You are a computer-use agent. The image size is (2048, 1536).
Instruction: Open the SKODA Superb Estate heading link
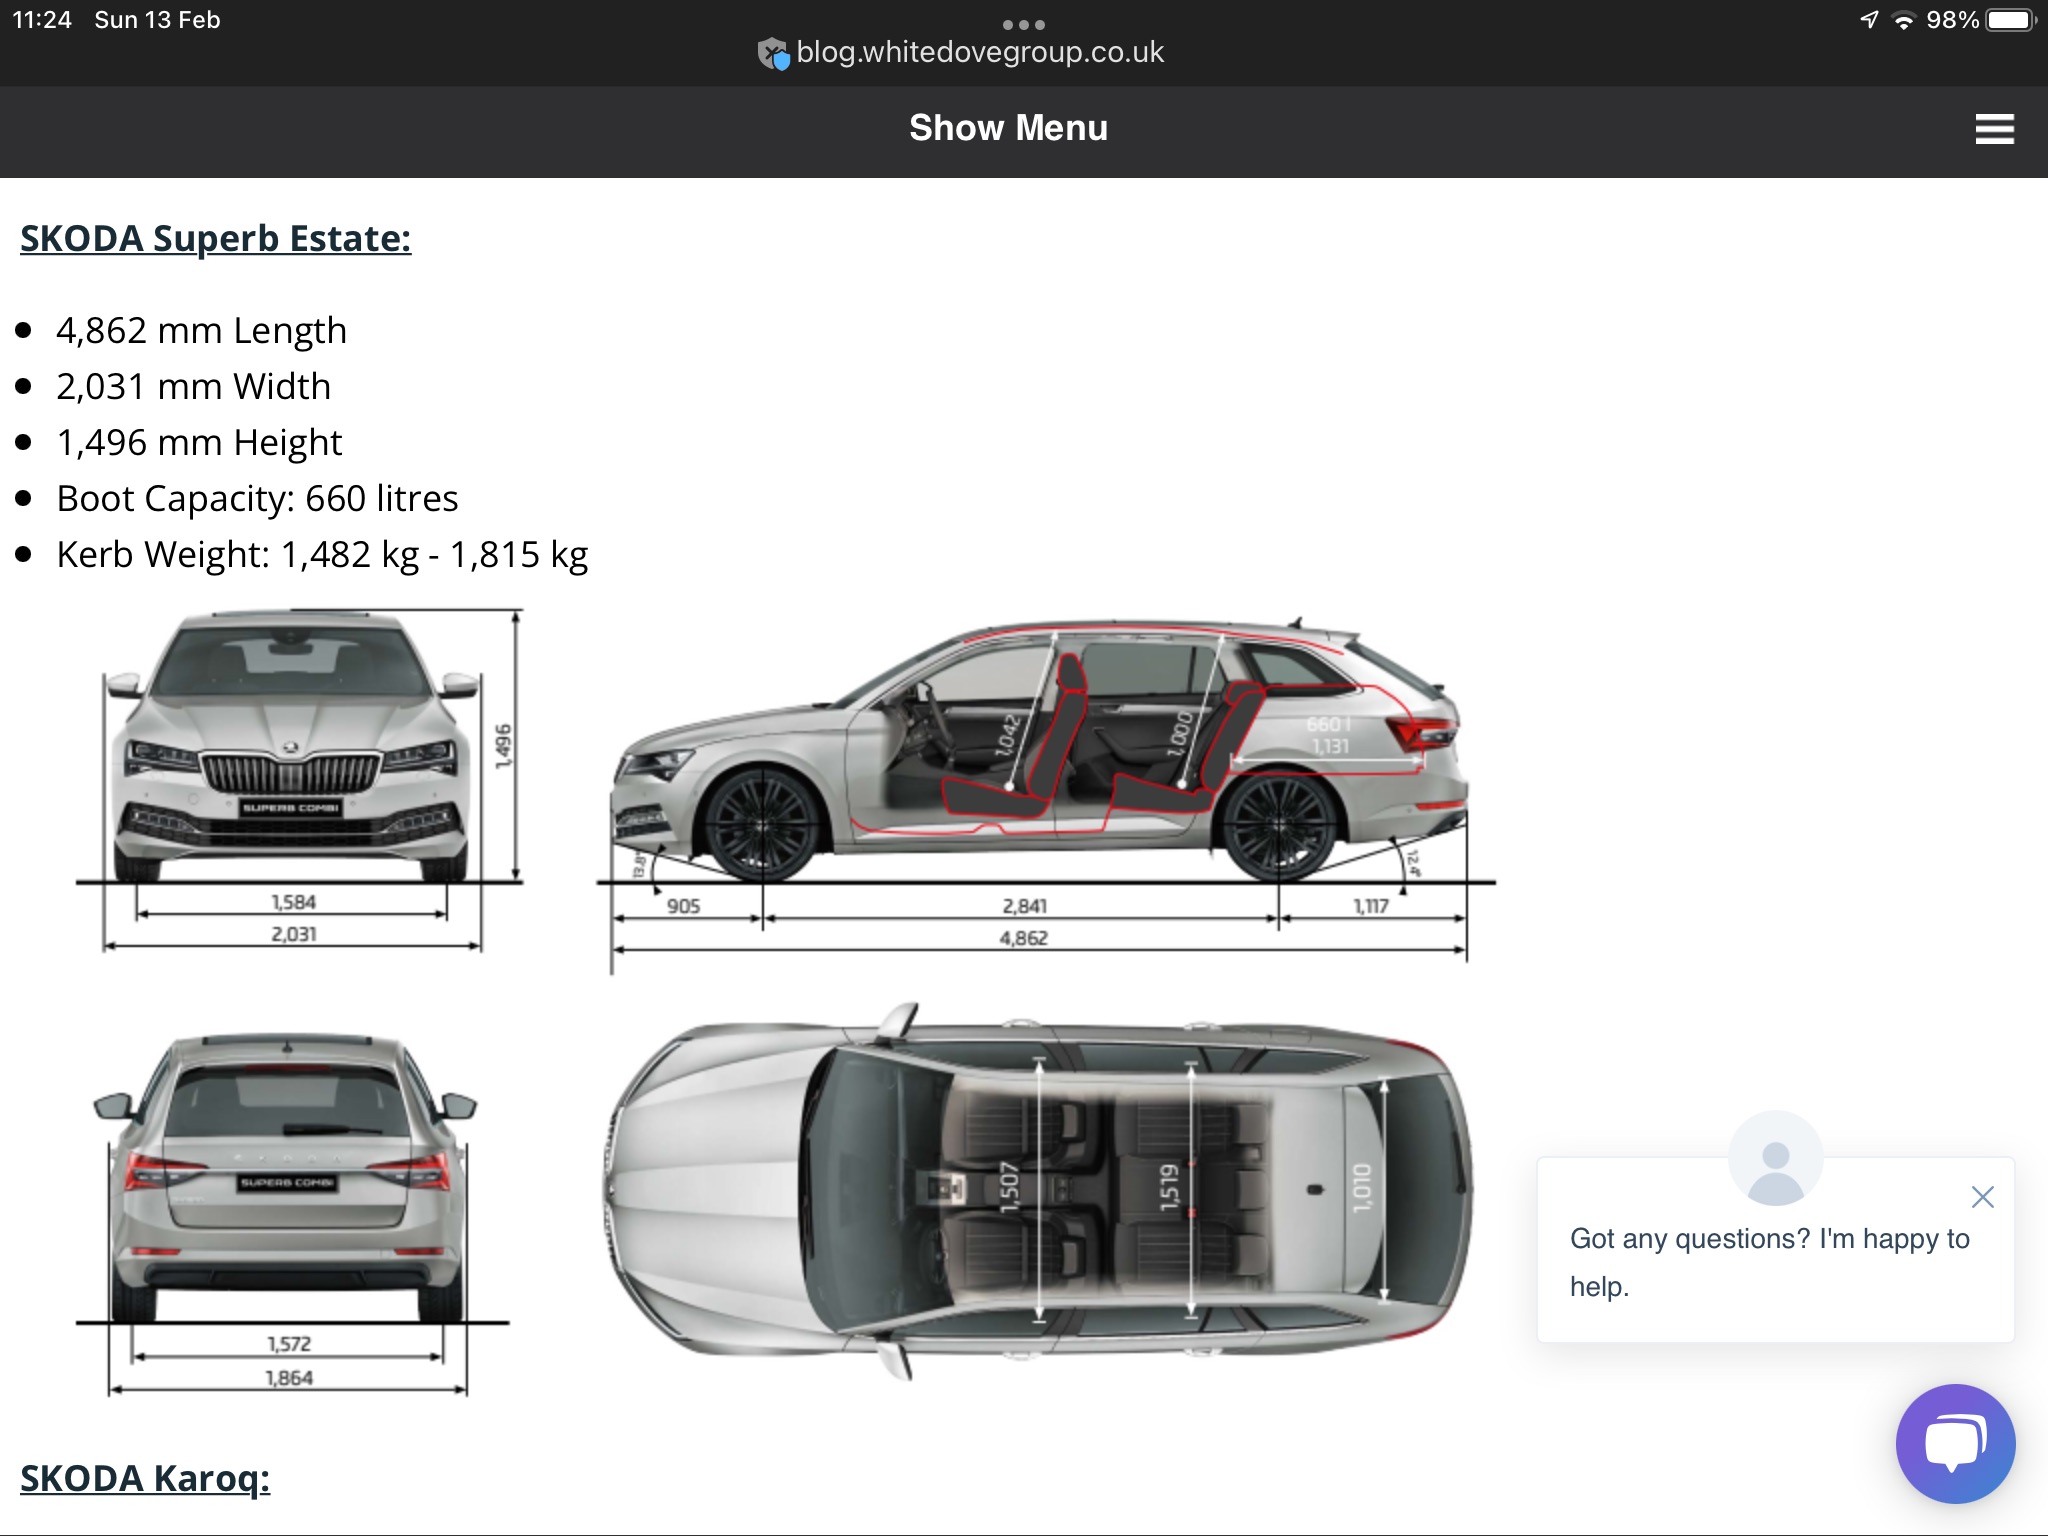215,238
